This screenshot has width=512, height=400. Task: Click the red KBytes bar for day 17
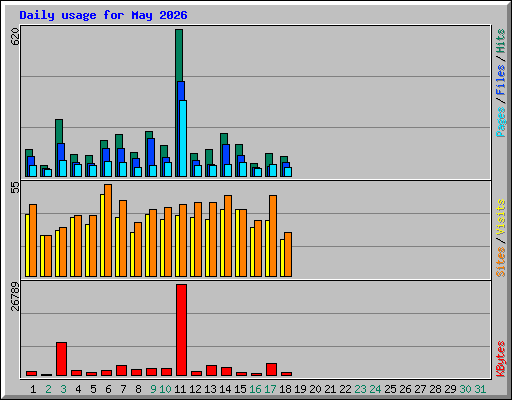(271, 370)
